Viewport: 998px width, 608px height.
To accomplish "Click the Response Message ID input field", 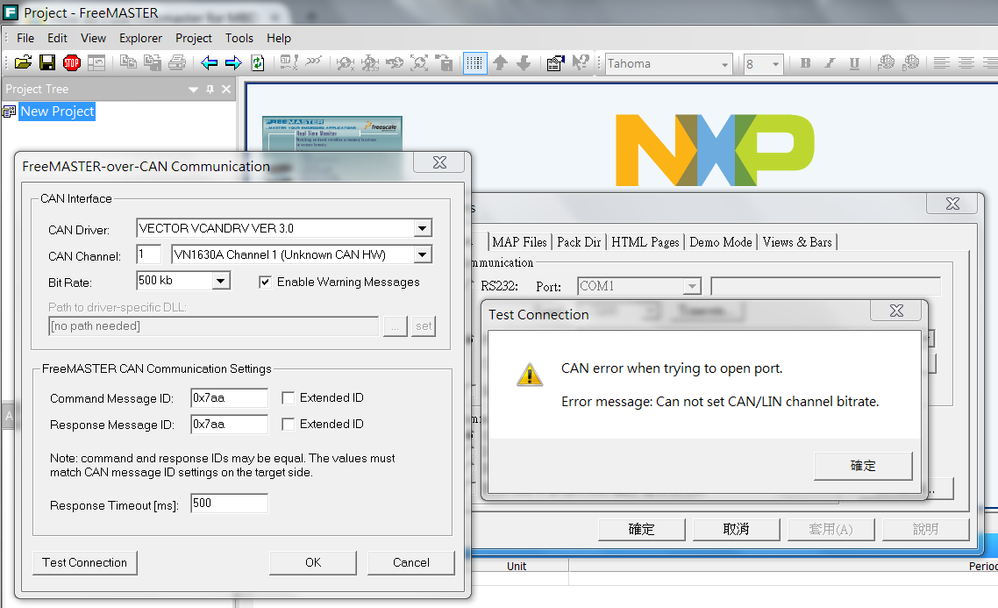I will [x=229, y=424].
